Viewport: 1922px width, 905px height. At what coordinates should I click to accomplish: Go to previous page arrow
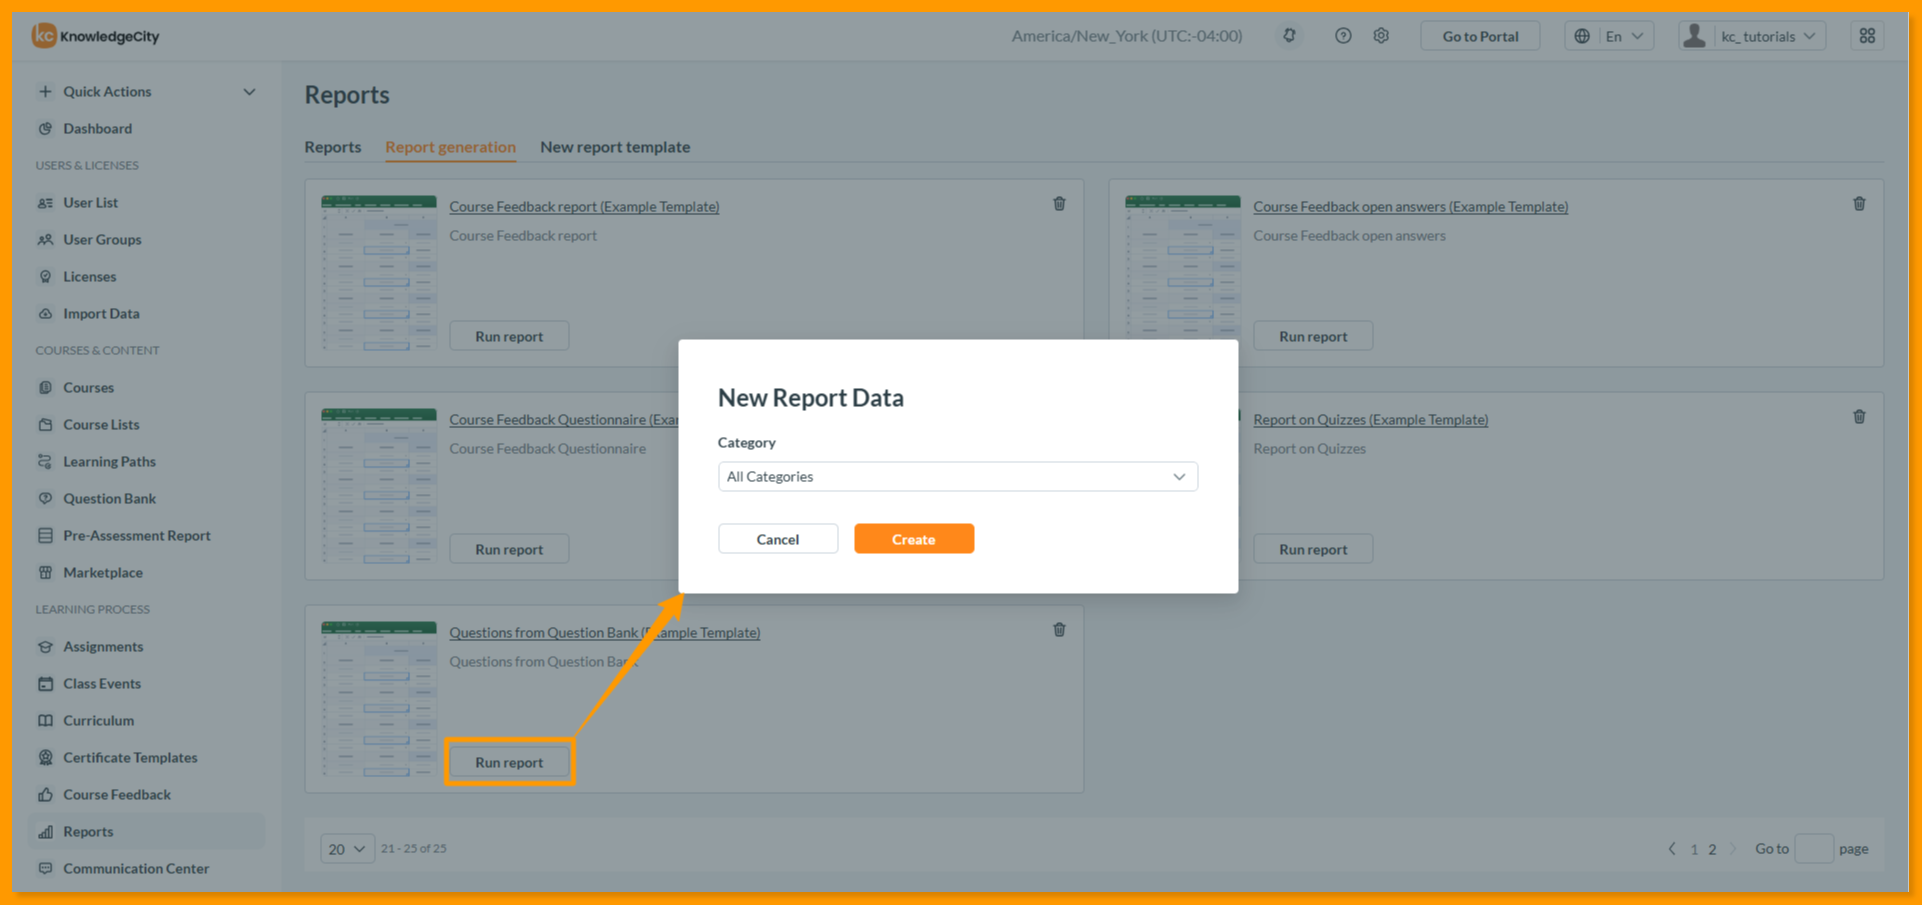(x=1672, y=849)
